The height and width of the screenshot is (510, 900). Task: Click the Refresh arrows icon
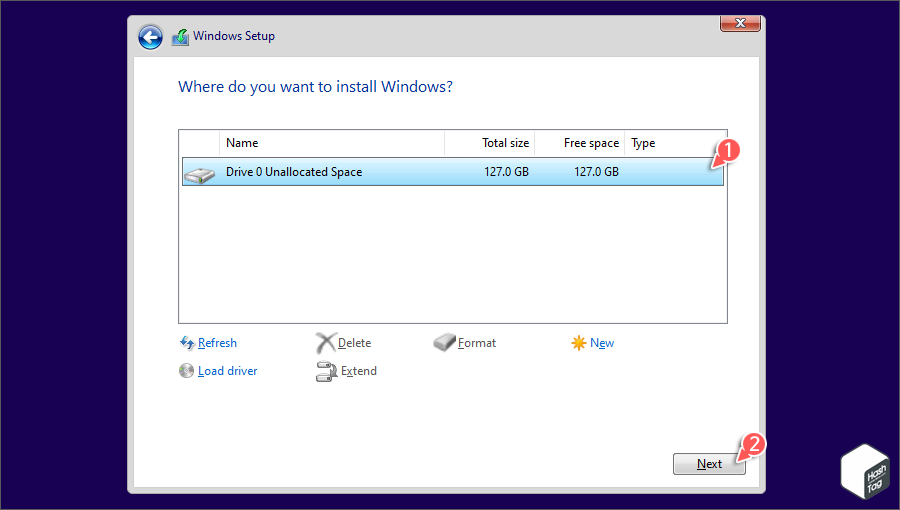[187, 343]
